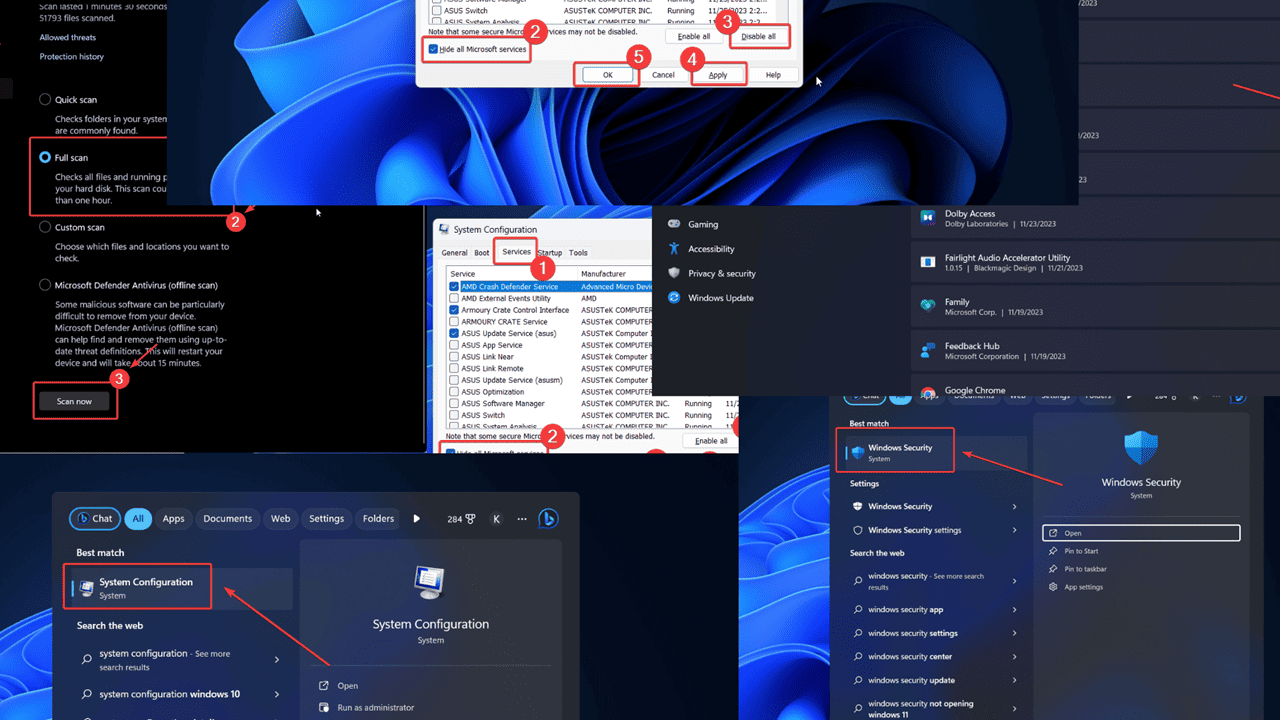Click the large System Configuration monitor icon
Viewport: 1280px width, 720px height.
tap(430, 584)
